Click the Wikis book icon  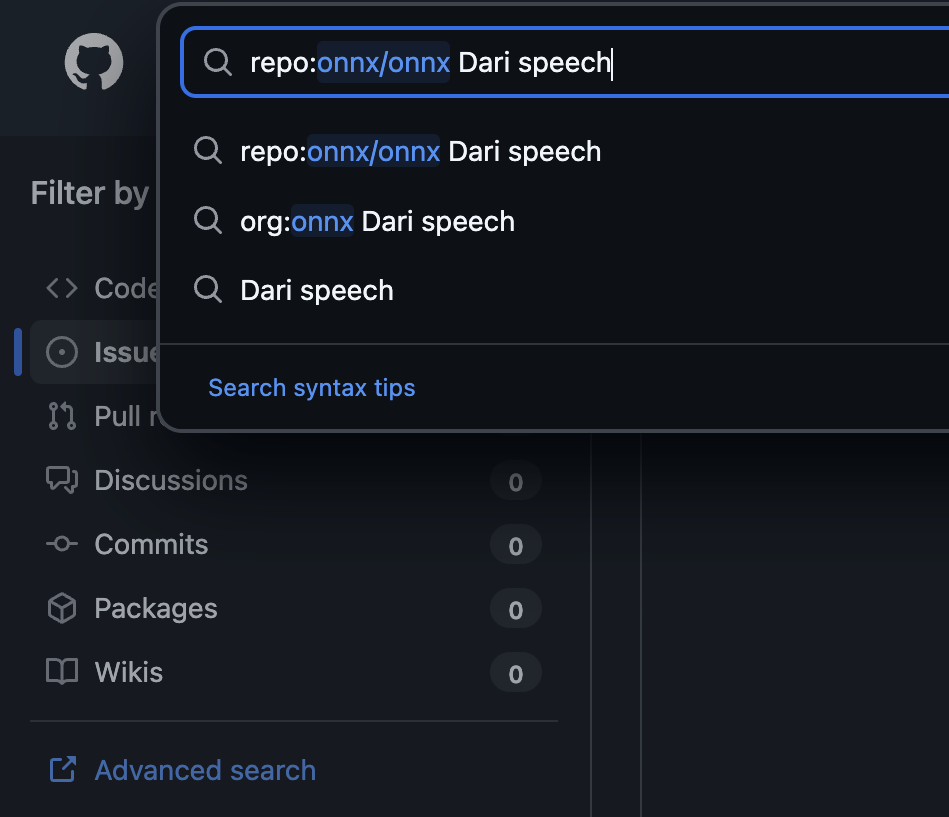coord(62,672)
